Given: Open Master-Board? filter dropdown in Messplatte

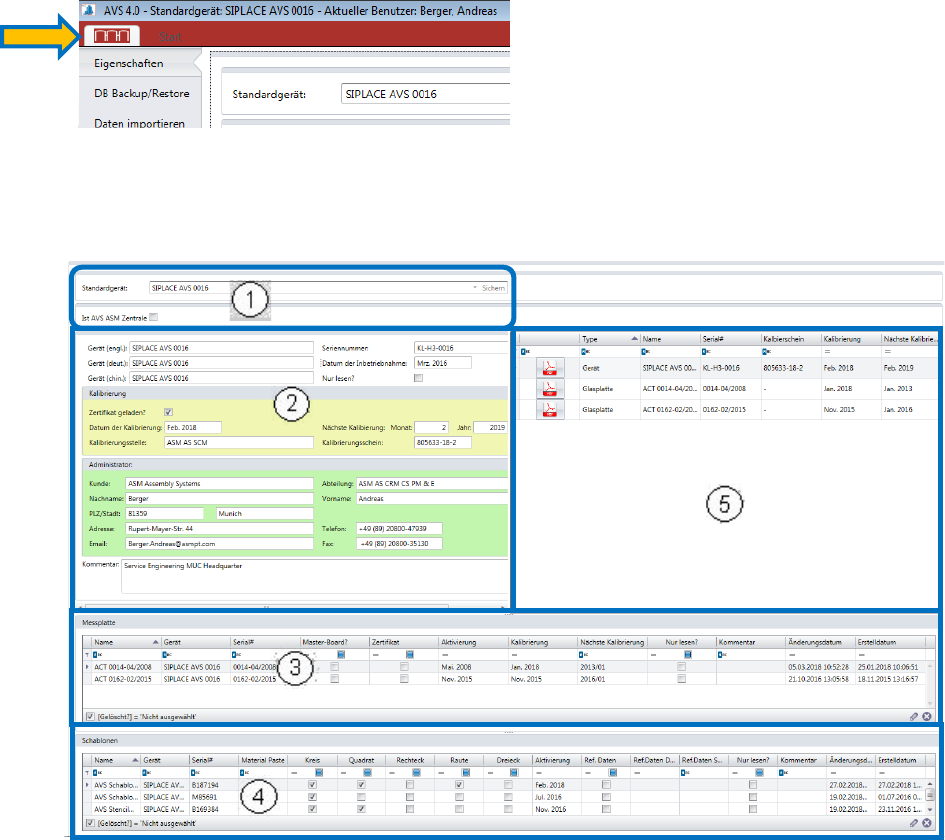Looking at the screenshot, I should 341,654.
